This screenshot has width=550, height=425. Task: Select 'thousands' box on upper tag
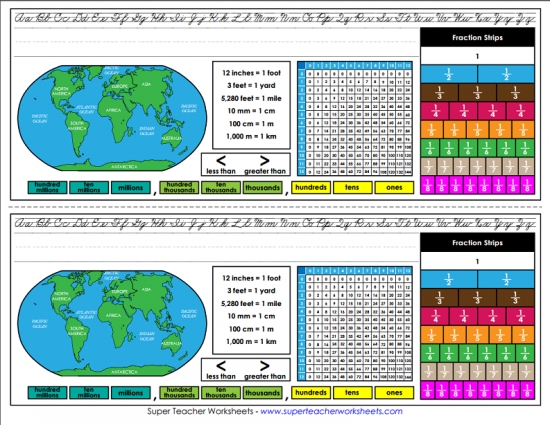(x=262, y=187)
